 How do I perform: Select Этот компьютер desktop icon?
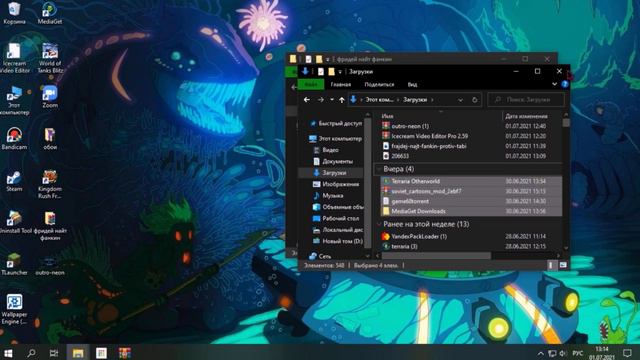coord(14,100)
